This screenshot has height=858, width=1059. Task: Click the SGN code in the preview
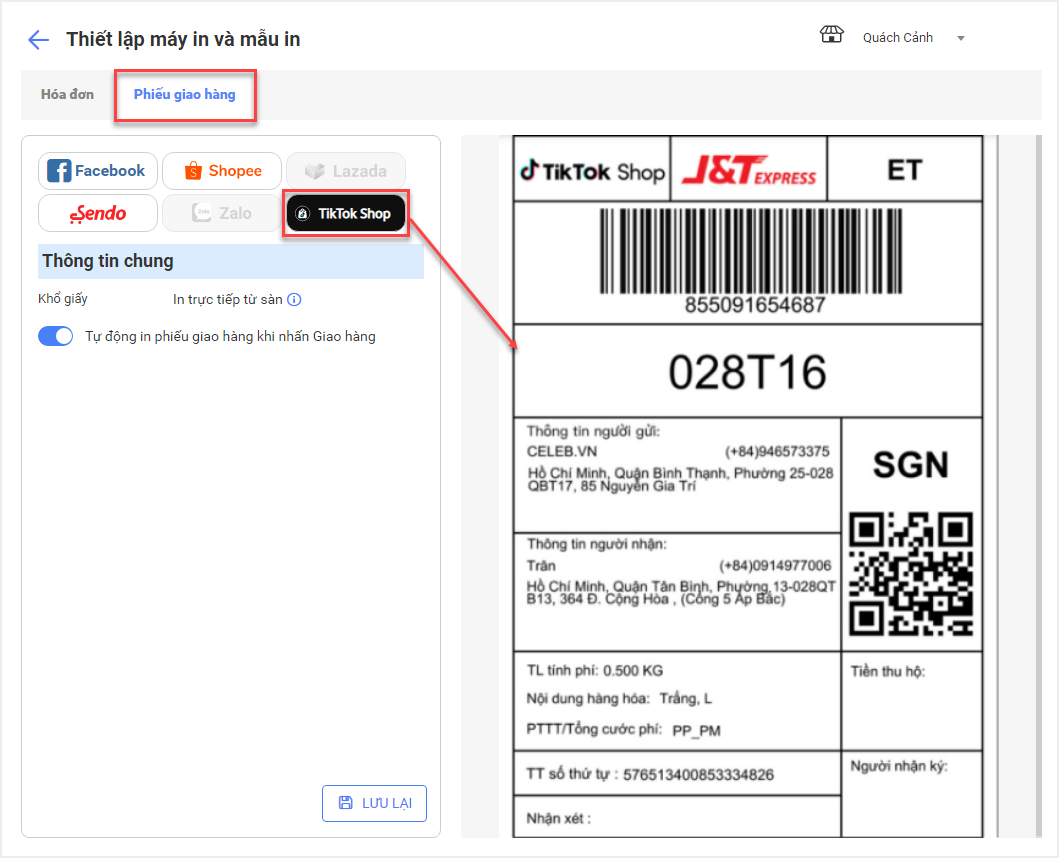pyautogui.click(x=911, y=465)
